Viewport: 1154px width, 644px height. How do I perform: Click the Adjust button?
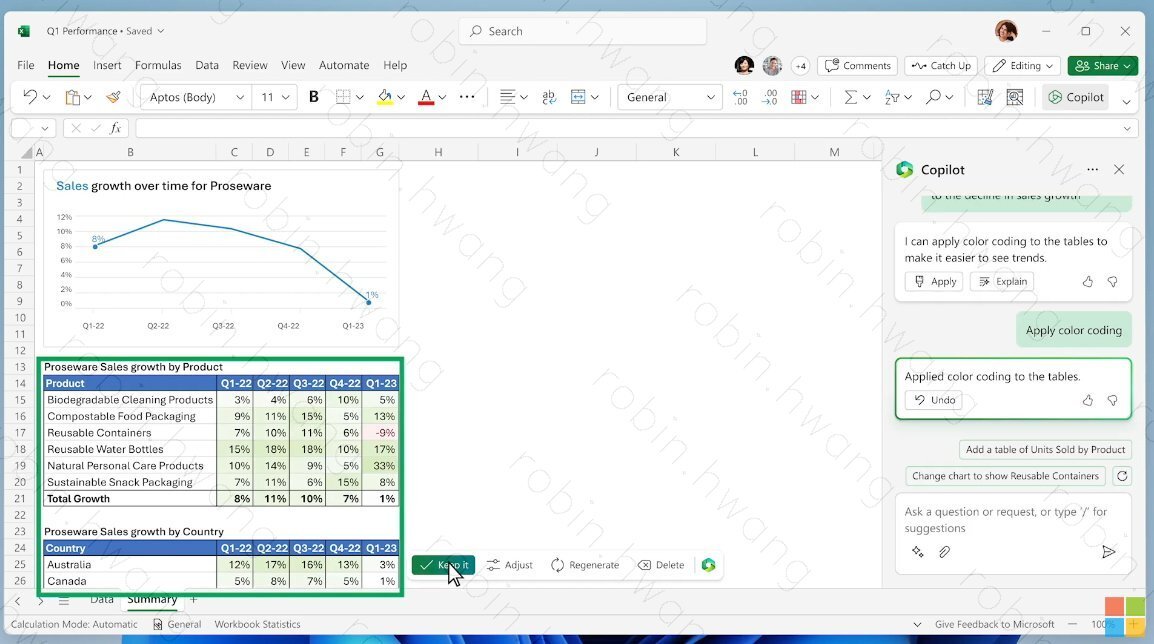pyautogui.click(x=509, y=565)
